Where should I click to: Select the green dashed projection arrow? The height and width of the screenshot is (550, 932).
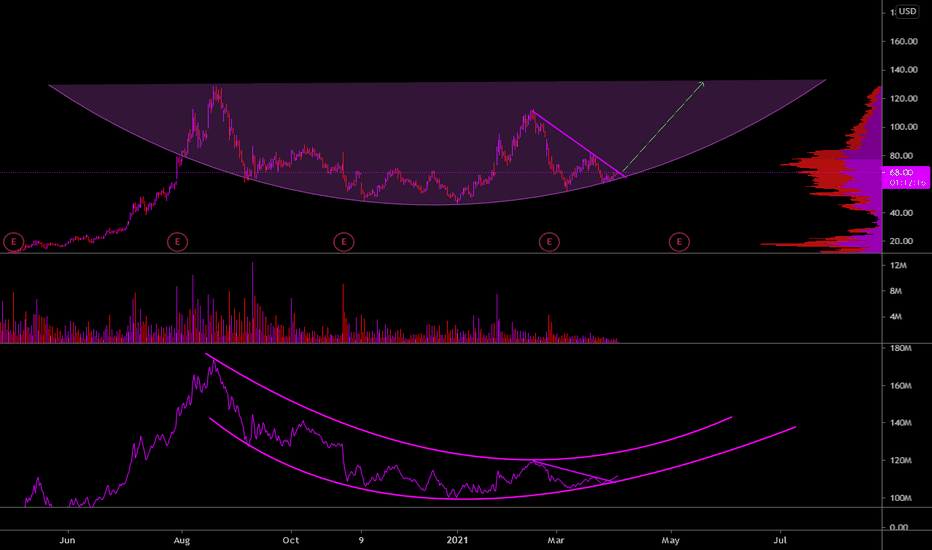(664, 126)
